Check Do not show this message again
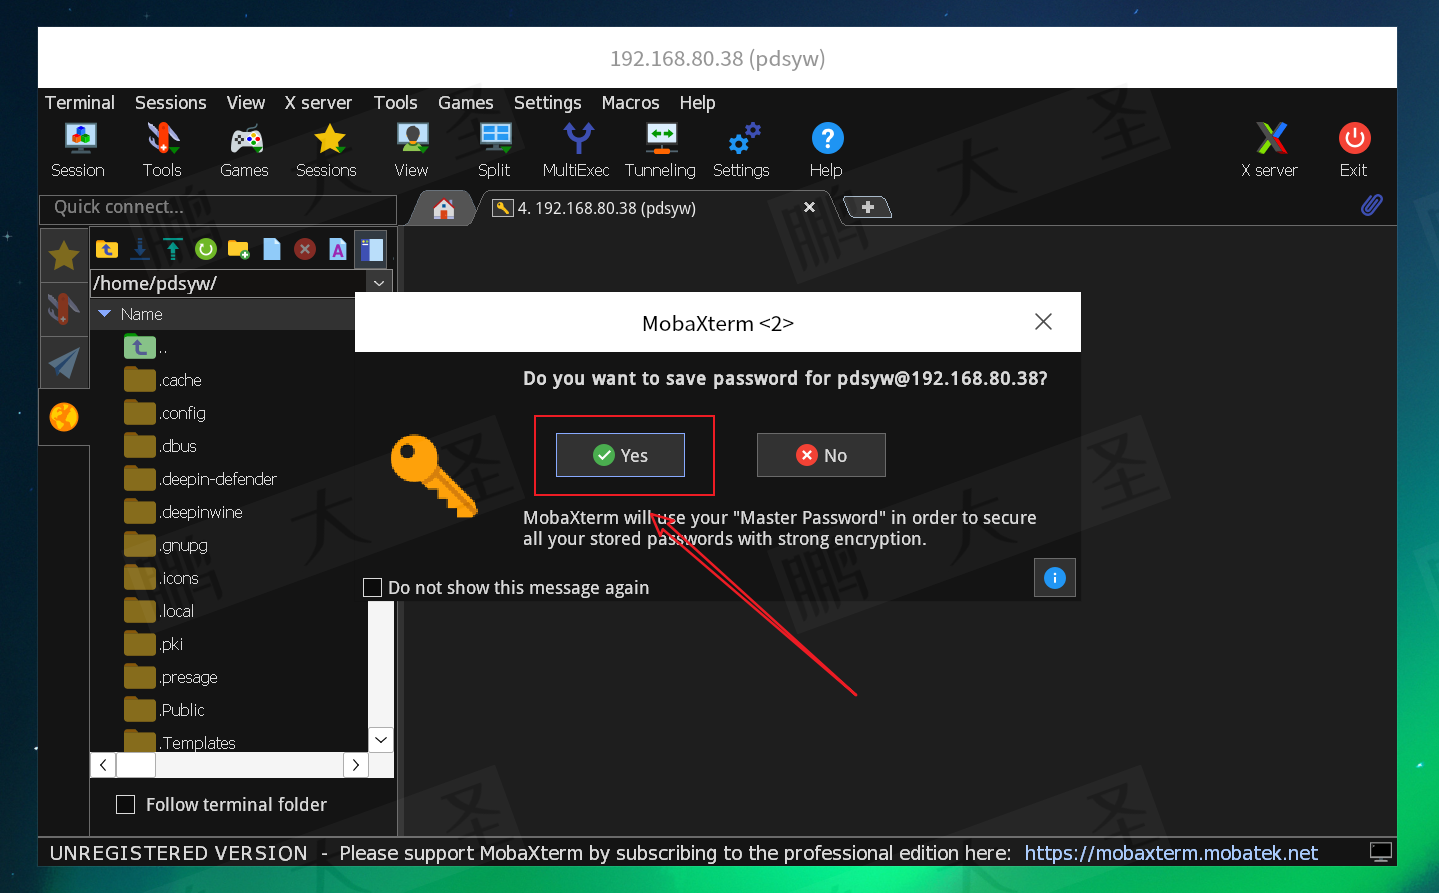Screen dimensions: 1439x893 372,588
